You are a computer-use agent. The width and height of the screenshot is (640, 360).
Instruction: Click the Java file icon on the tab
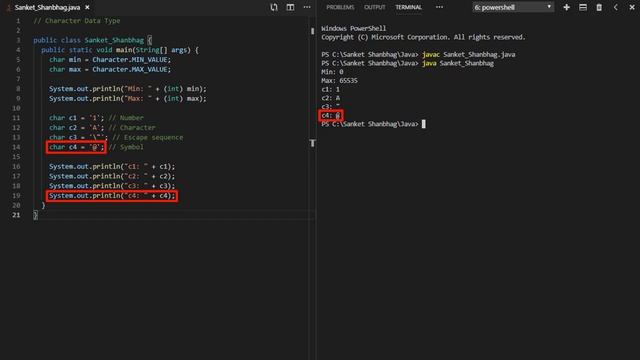(x=9, y=7)
